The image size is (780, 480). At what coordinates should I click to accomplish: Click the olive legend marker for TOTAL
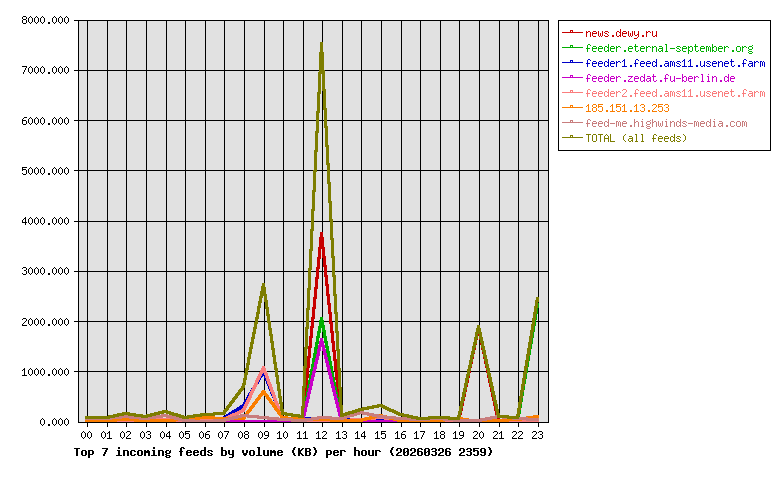572,137
